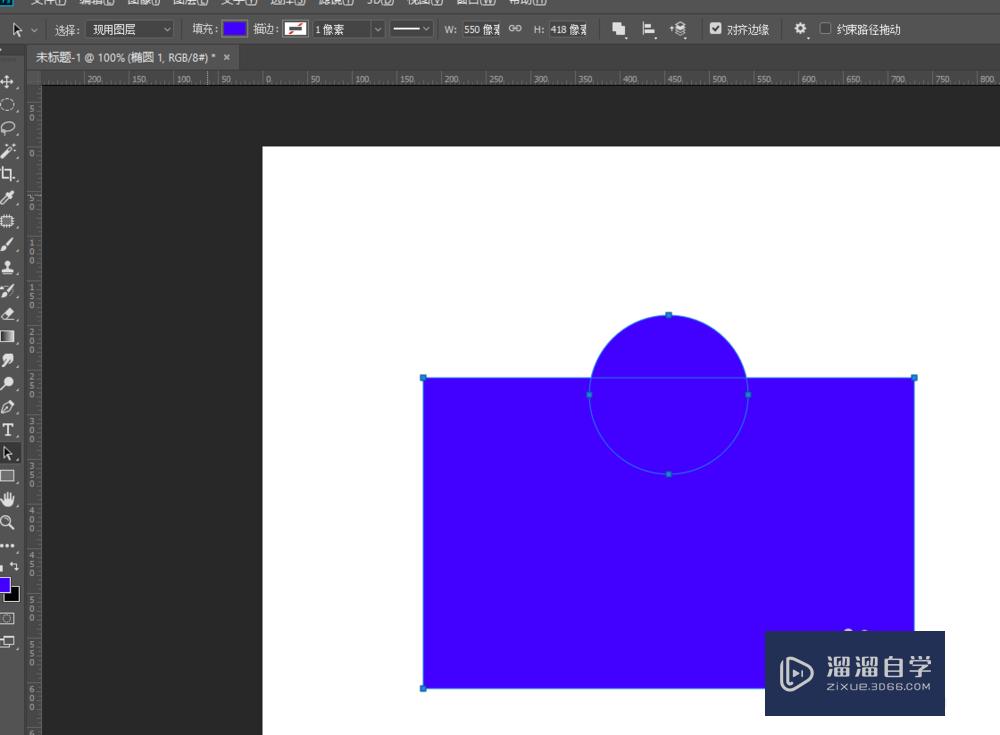Image resolution: width=1000 pixels, height=735 pixels.
Task: Select the Smudge tool
Action: (8, 360)
